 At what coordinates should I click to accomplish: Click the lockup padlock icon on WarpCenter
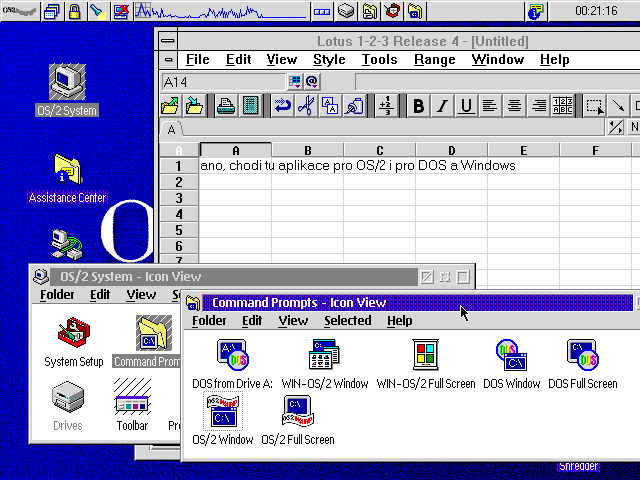pyautogui.click(x=74, y=11)
